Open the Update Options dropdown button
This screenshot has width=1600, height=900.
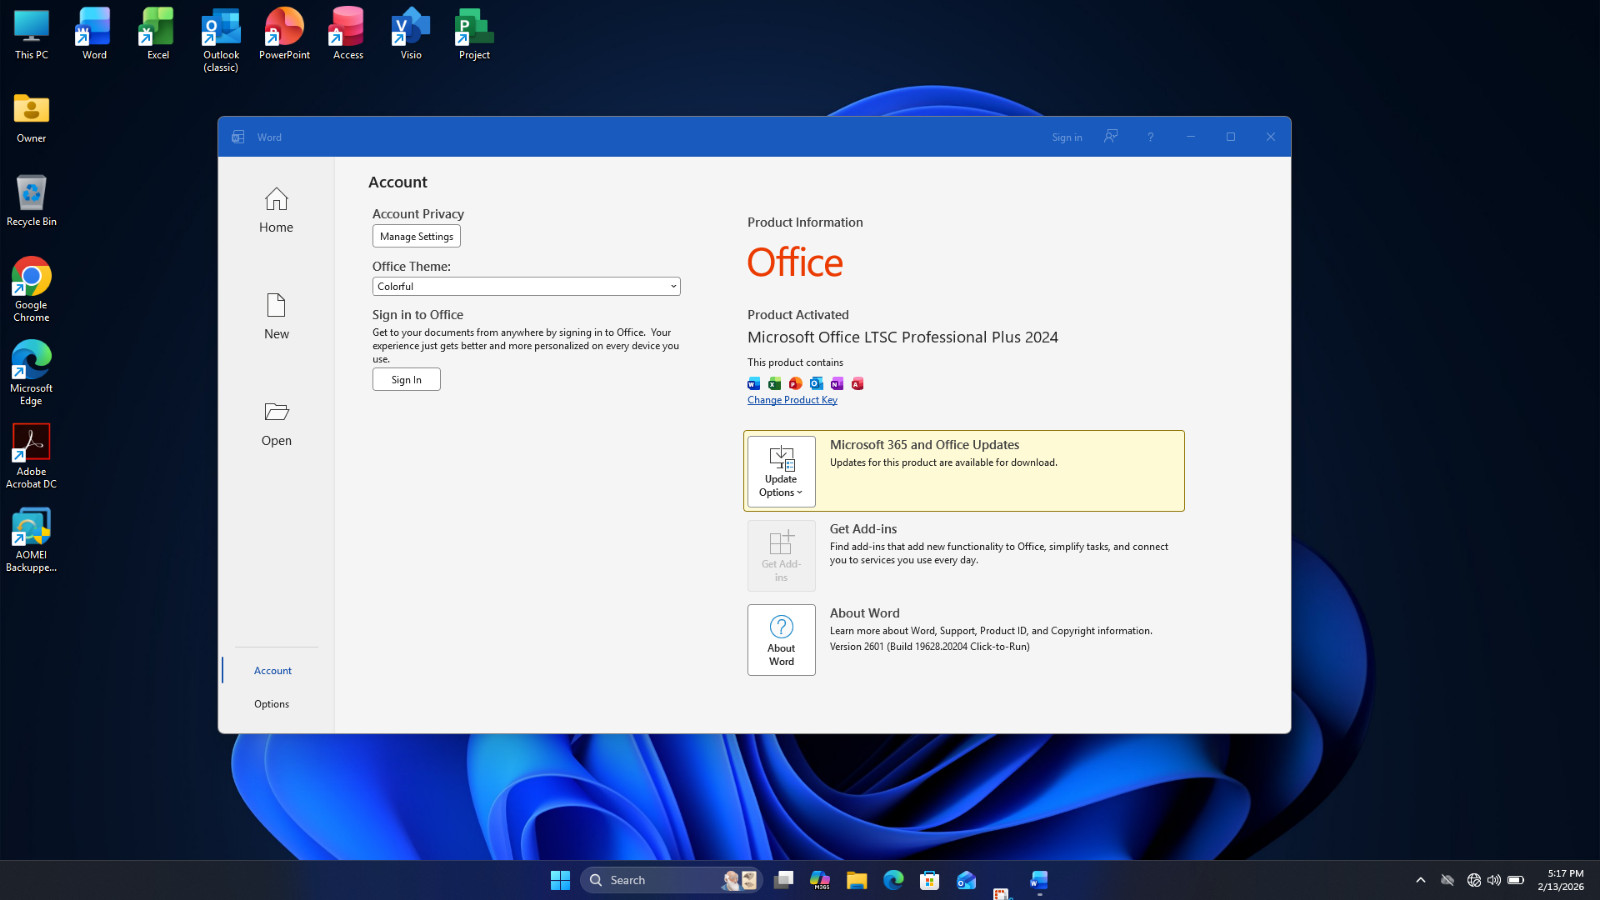point(781,471)
